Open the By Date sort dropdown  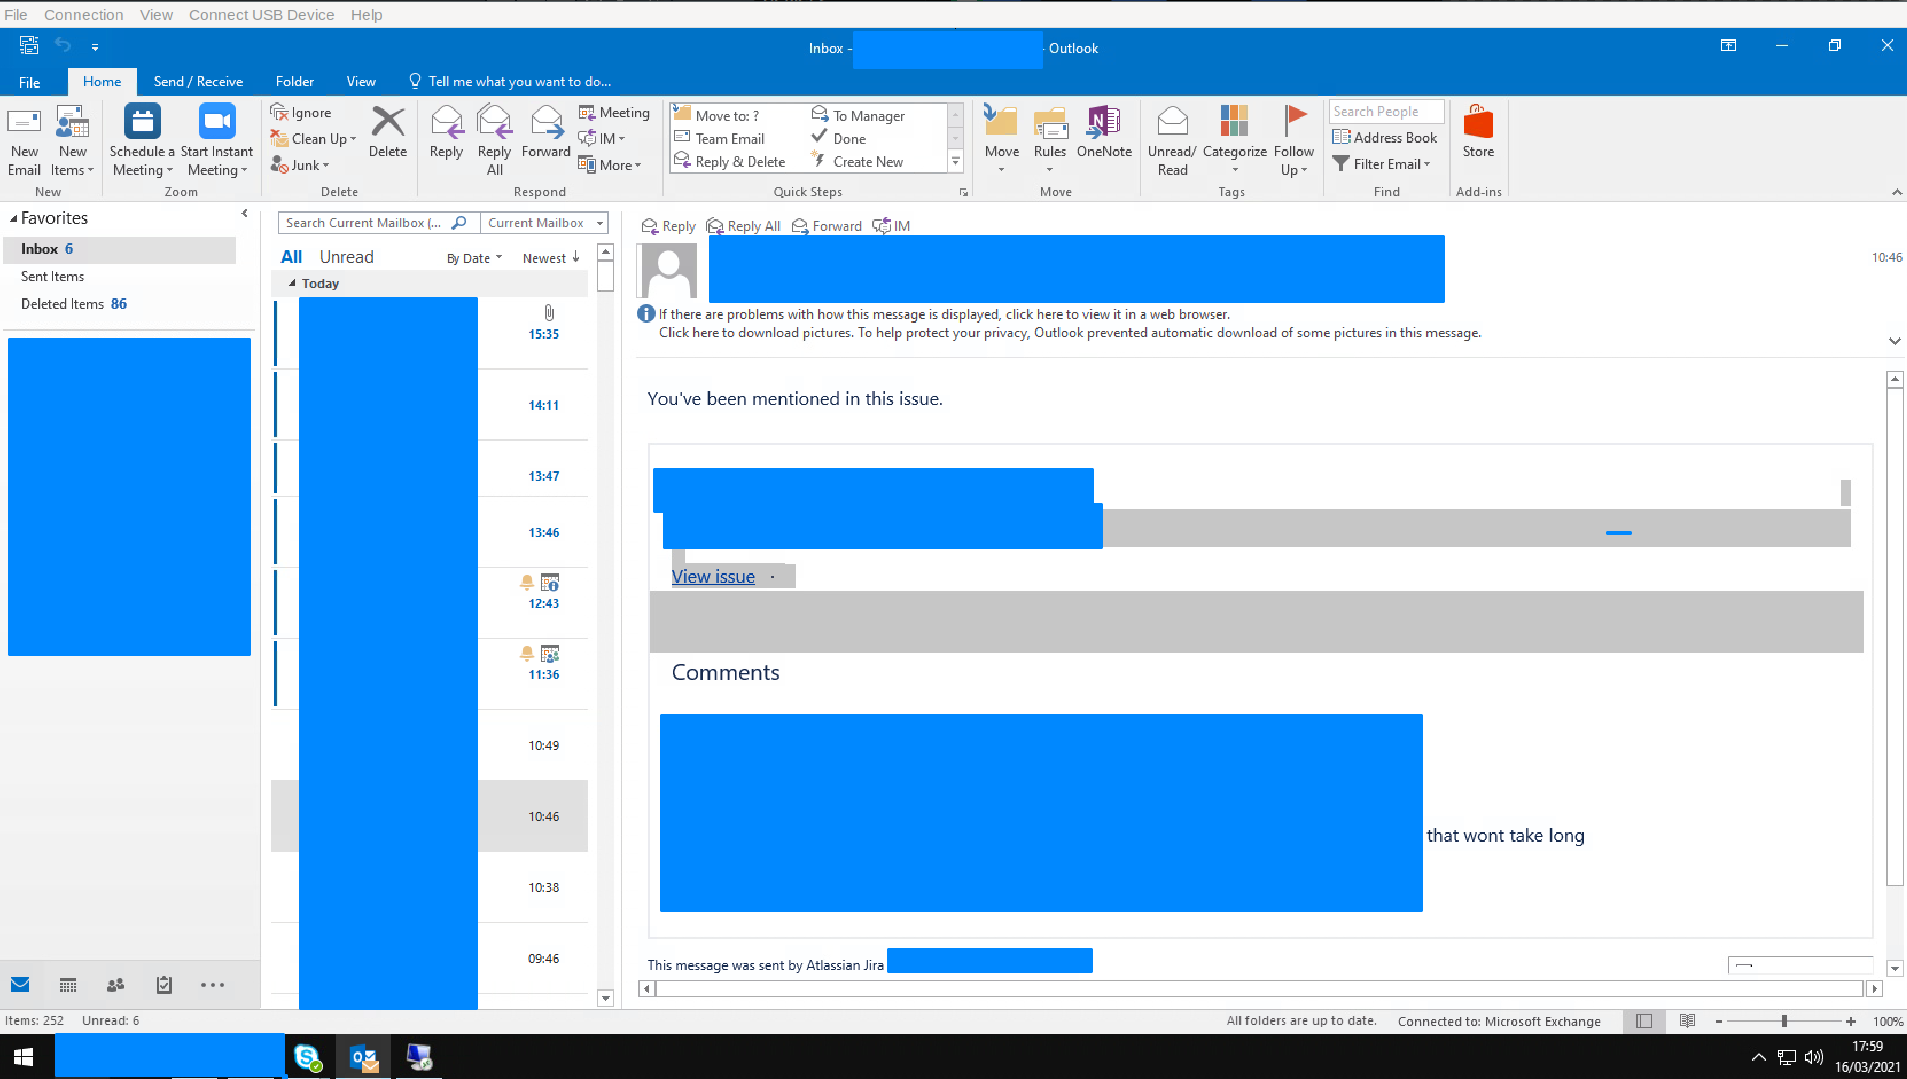[x=474, y=258]
